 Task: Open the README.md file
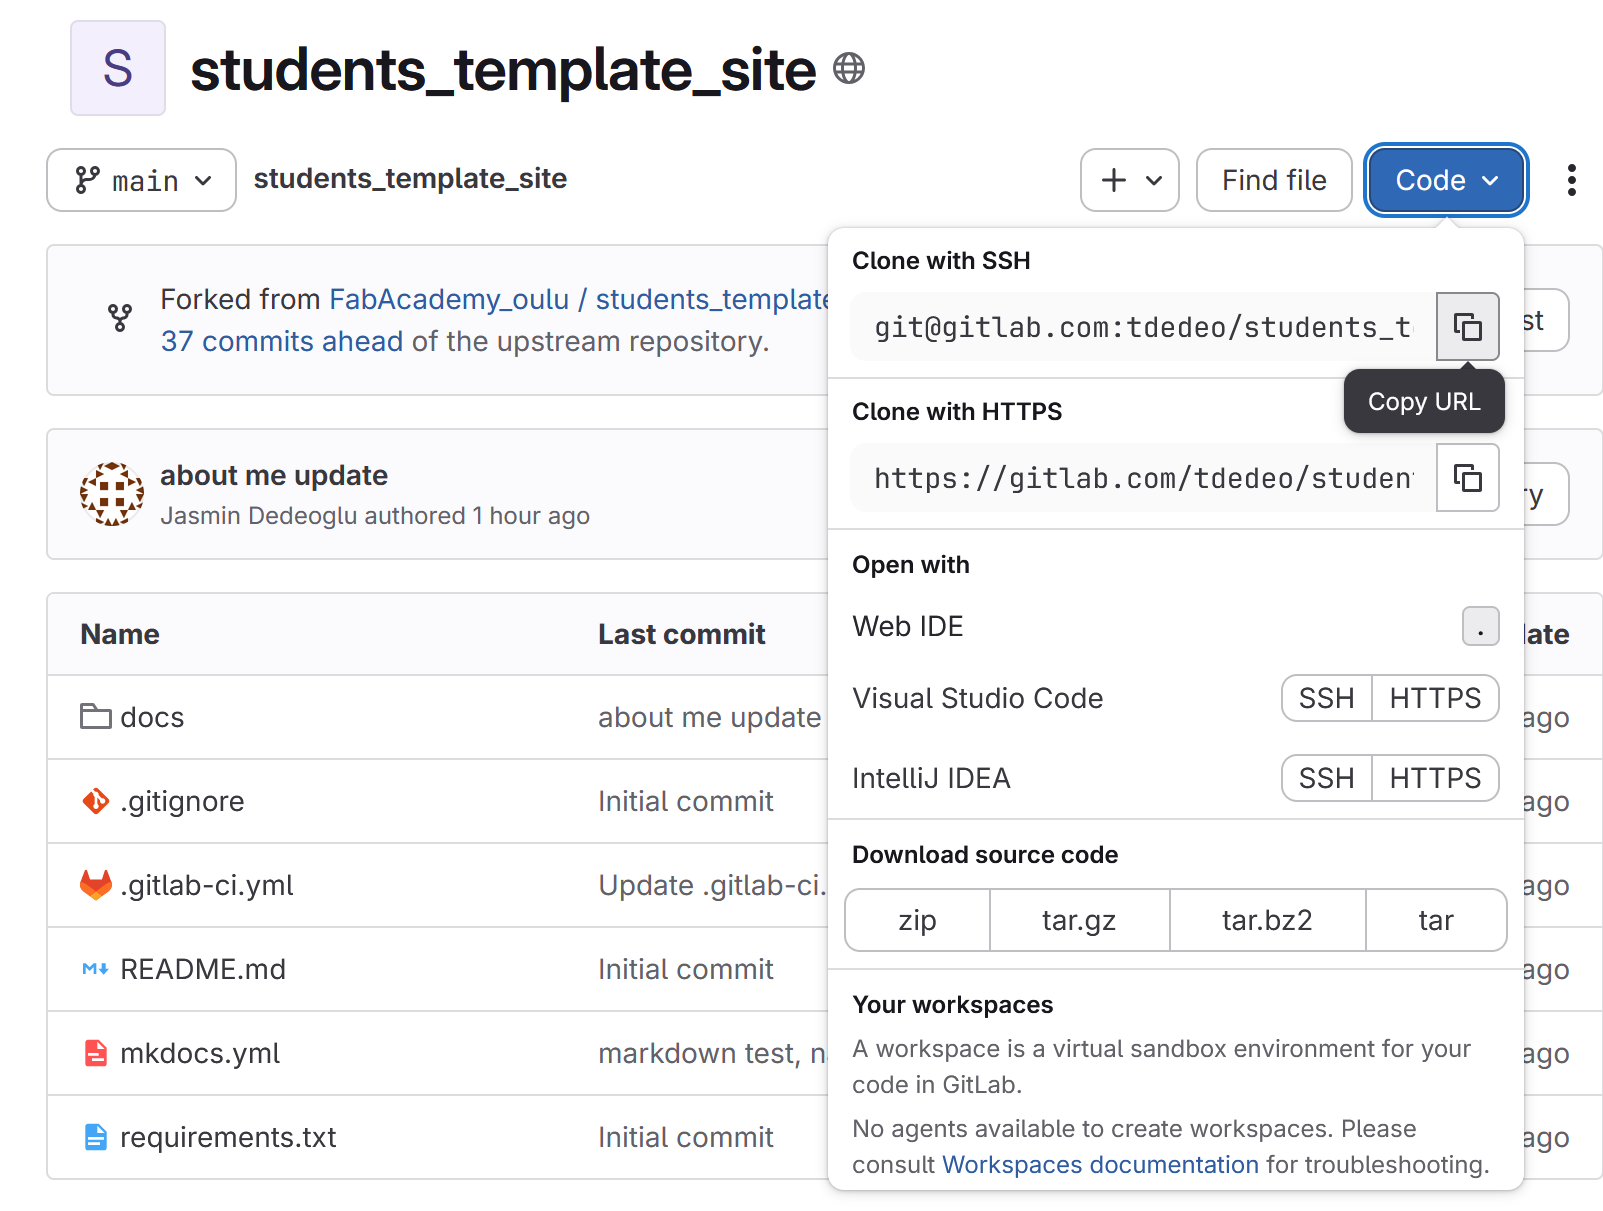(x=203, y=969)
